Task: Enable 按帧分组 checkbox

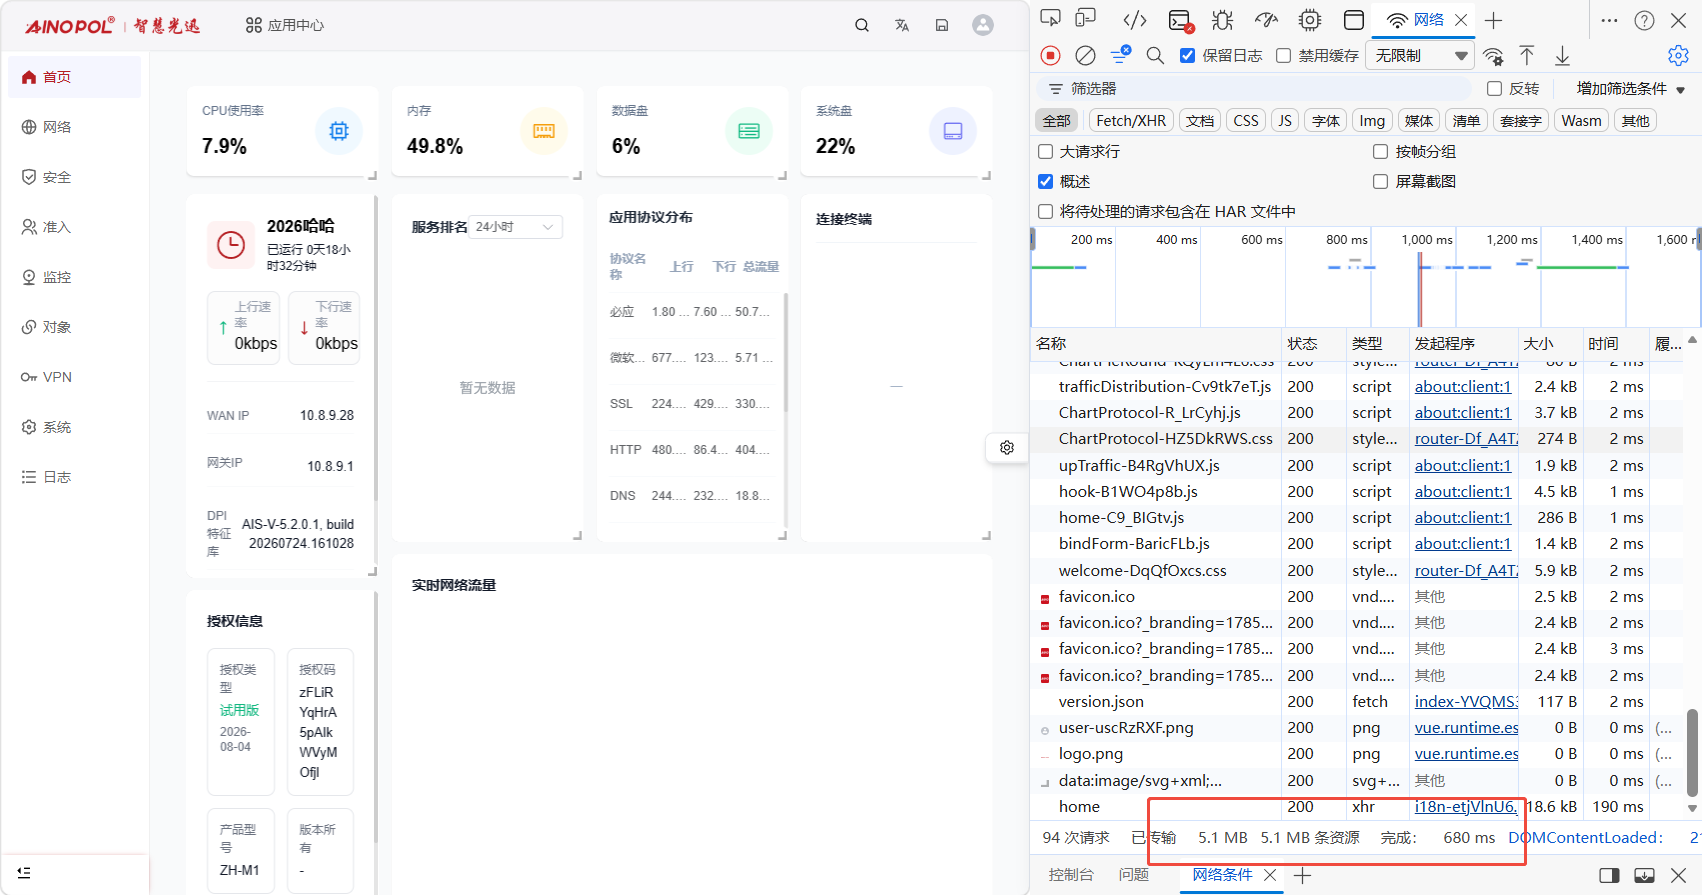Action: (1380, 152)
